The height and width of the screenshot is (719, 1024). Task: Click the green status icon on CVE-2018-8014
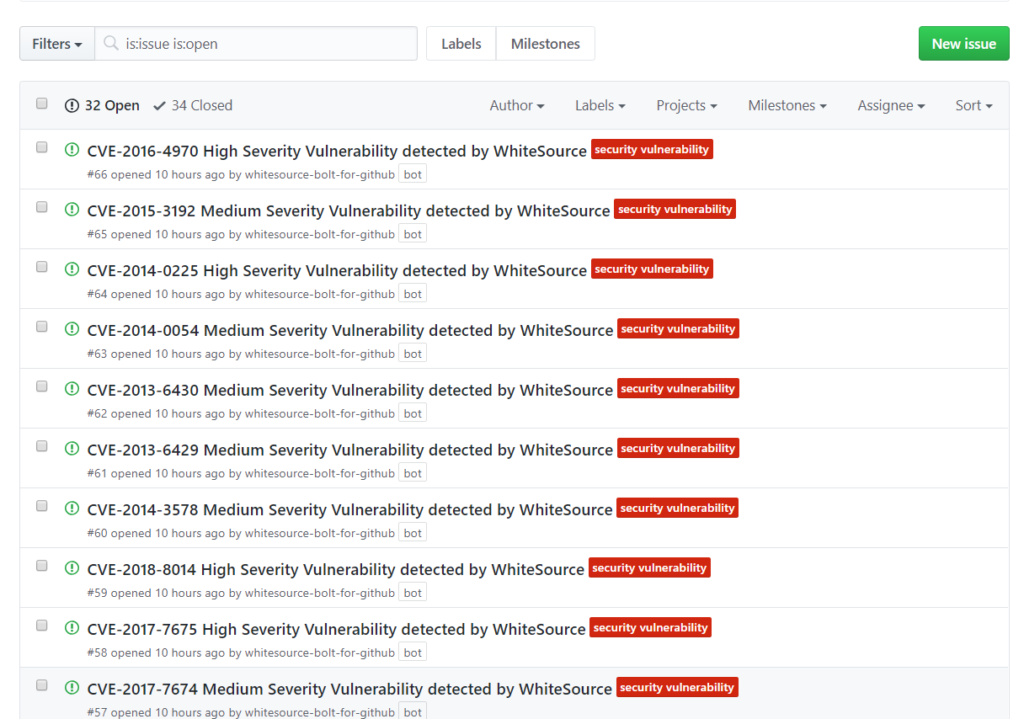click(x=71, y=568)
